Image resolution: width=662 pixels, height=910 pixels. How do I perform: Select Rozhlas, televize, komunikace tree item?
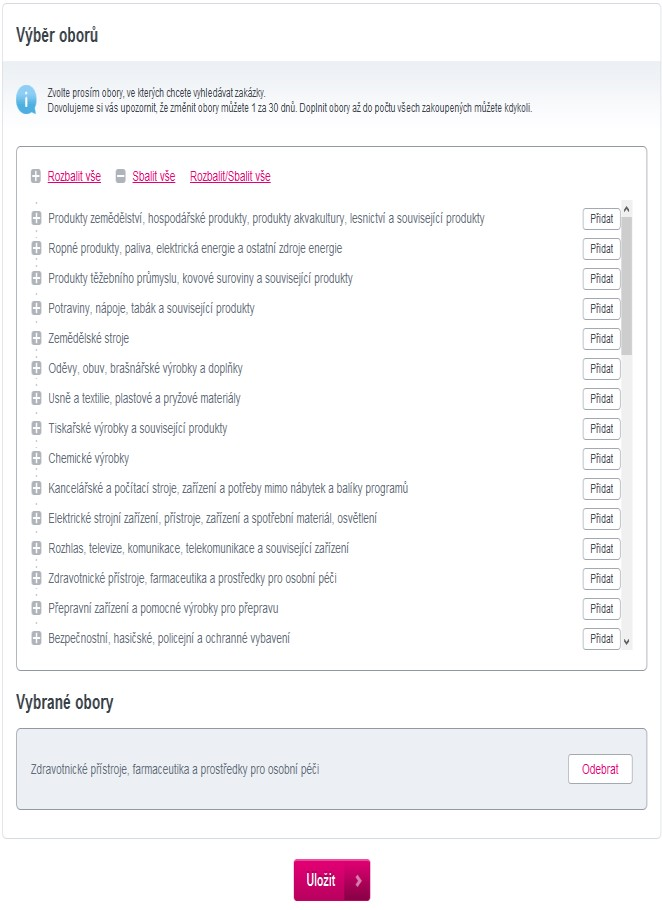click(x=198, y=548)
